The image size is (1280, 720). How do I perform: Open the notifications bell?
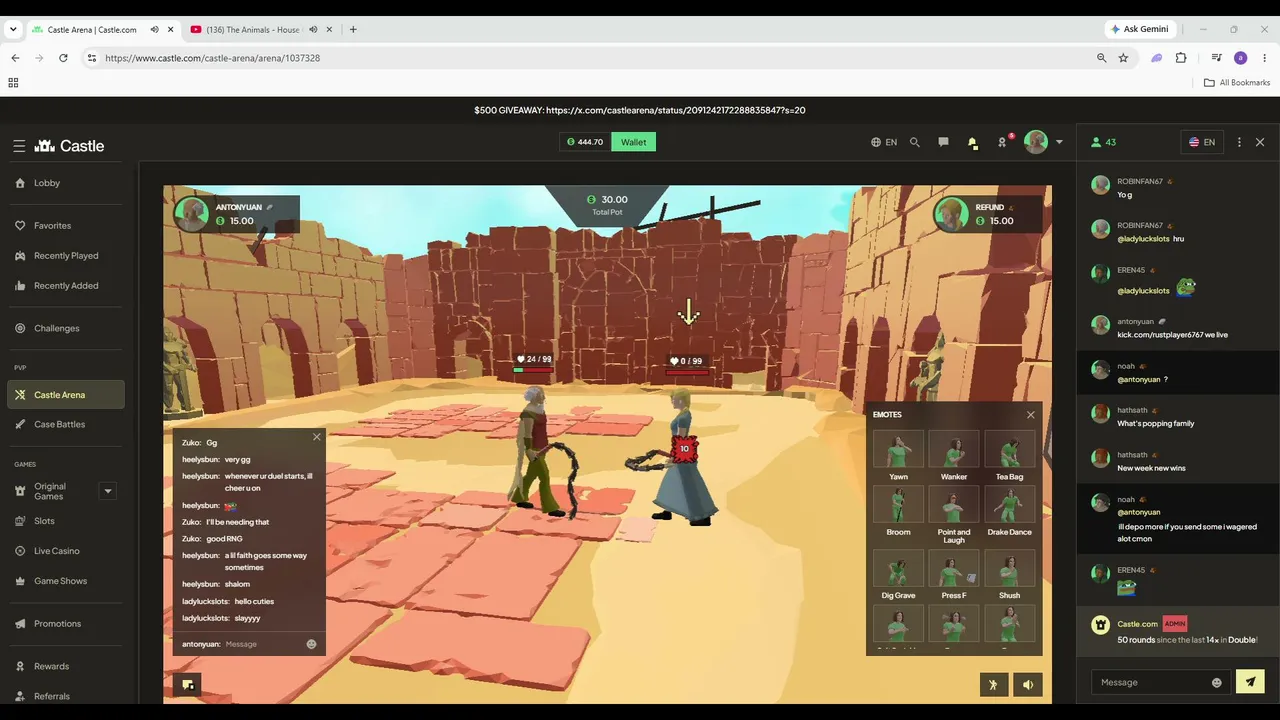(x=972, y=143)
